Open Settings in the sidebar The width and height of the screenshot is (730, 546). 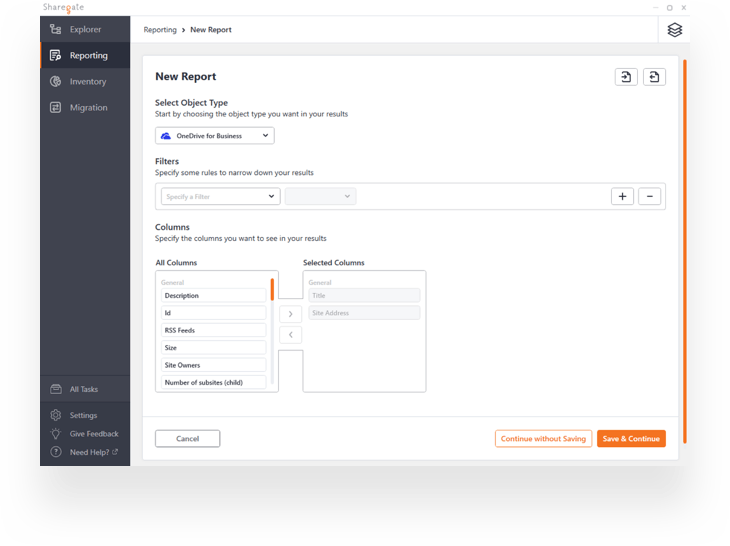click(85, 415)
